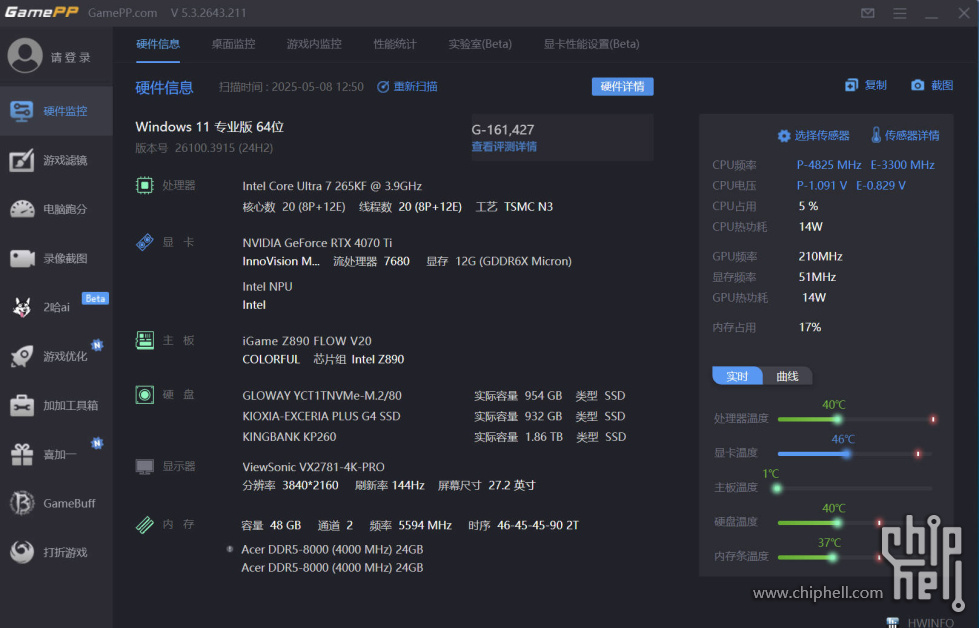Click the GamePP.com title text
Screen dimensions: 979x628
click(122, 13)
